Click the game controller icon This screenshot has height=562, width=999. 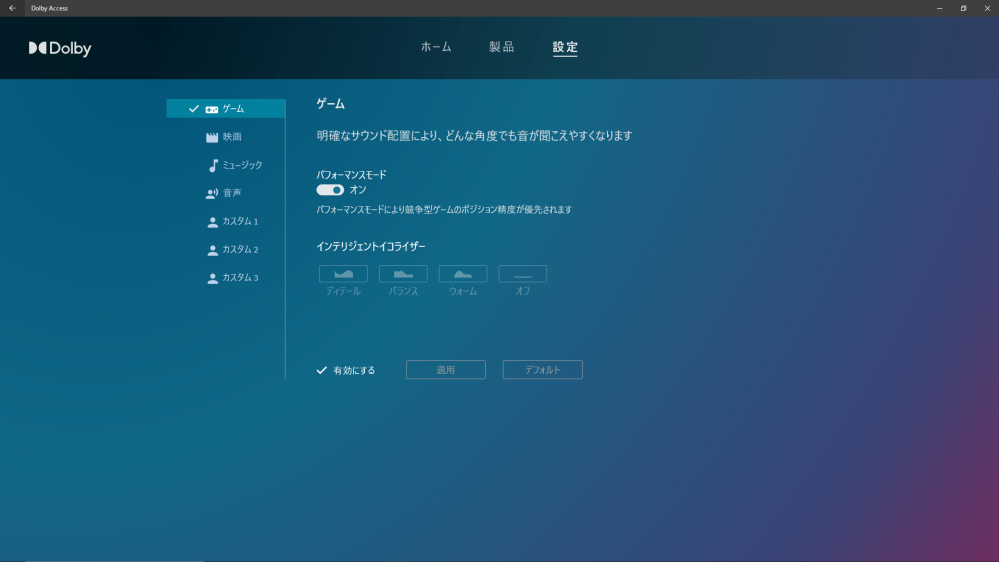pos(212,110)
